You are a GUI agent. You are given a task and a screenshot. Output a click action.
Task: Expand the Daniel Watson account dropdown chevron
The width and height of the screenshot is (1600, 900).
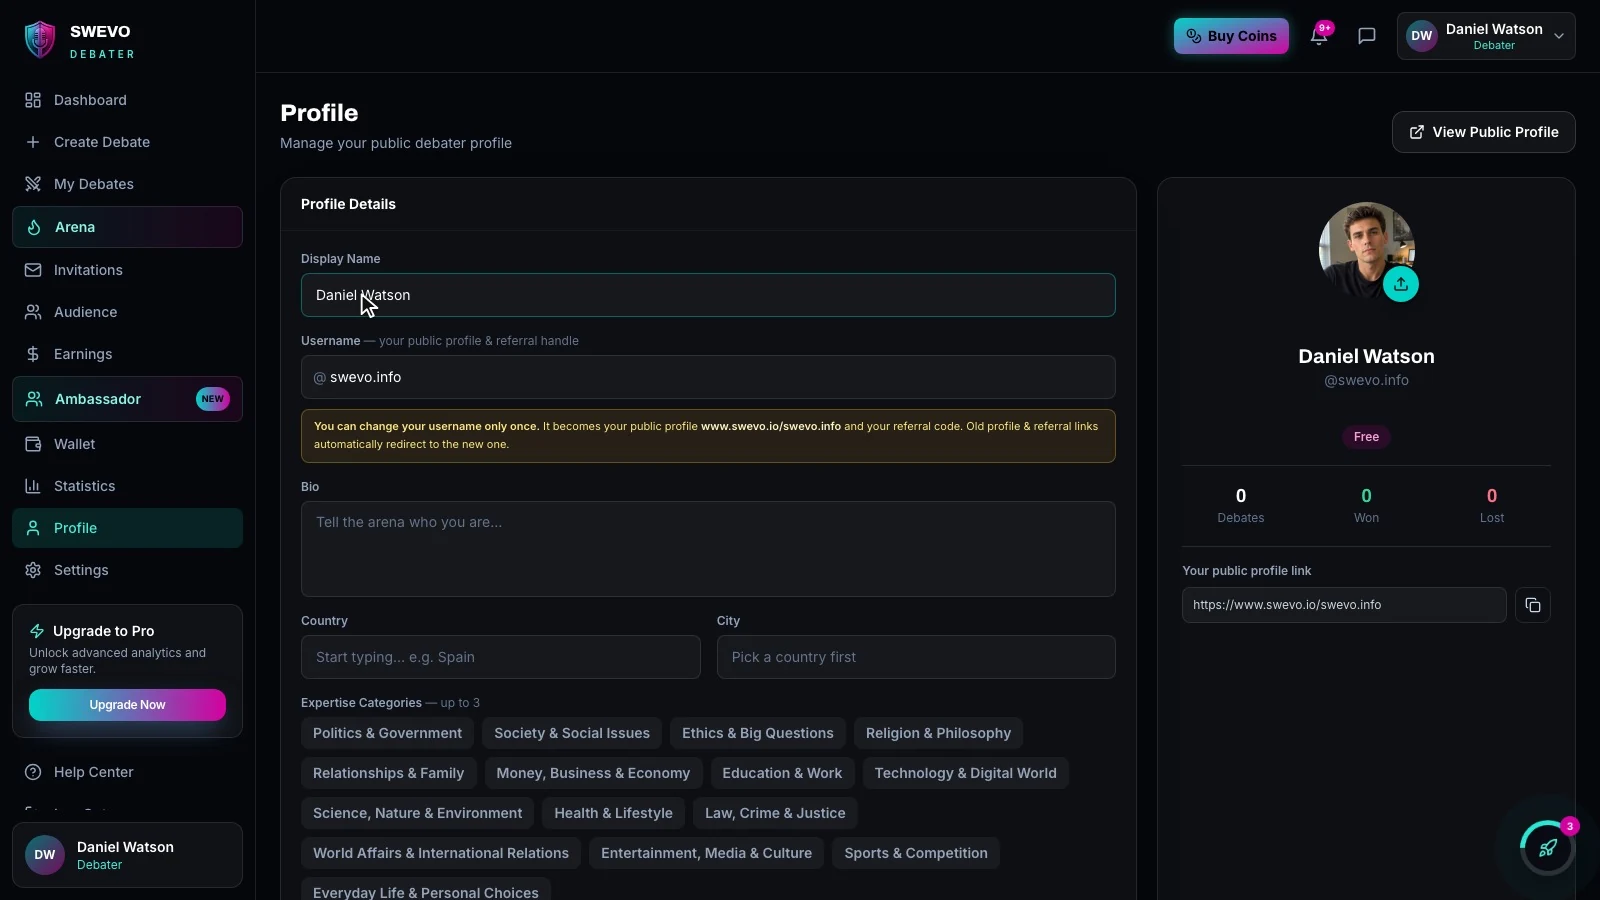pyautogui.click(x=1559, y=36)
